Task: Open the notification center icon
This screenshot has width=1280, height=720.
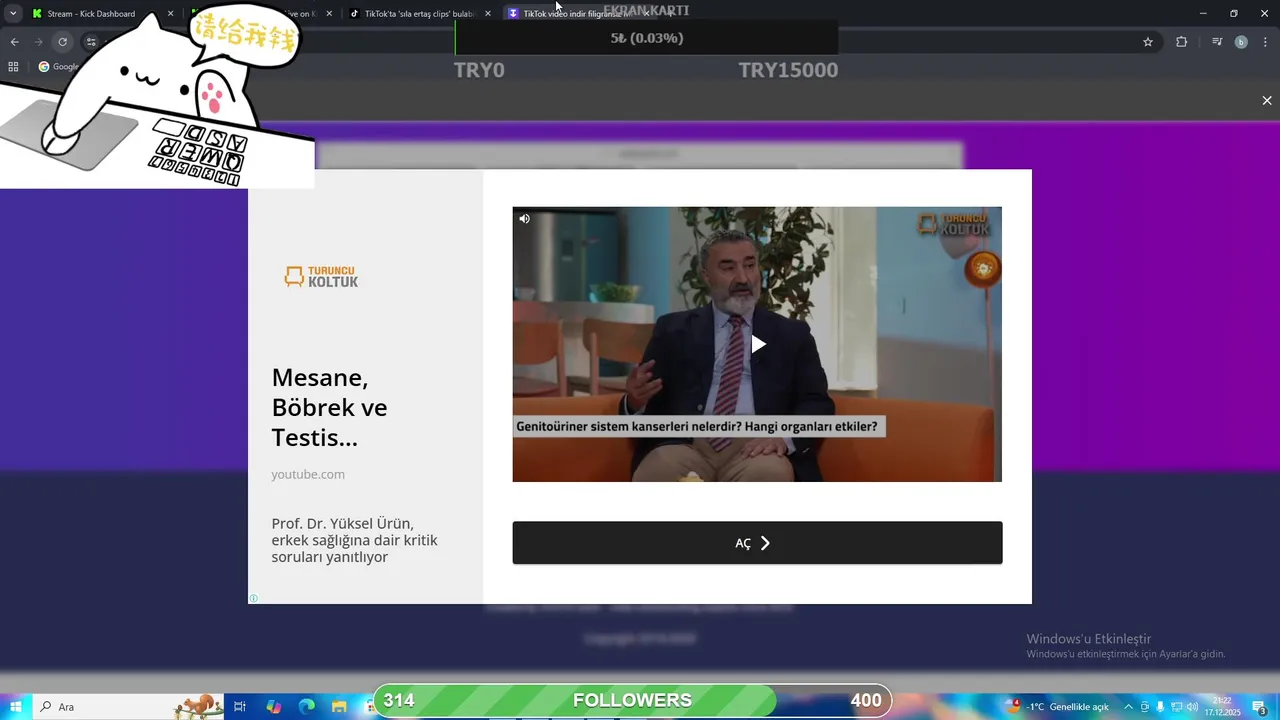Action: click(x=1260, y=707)
